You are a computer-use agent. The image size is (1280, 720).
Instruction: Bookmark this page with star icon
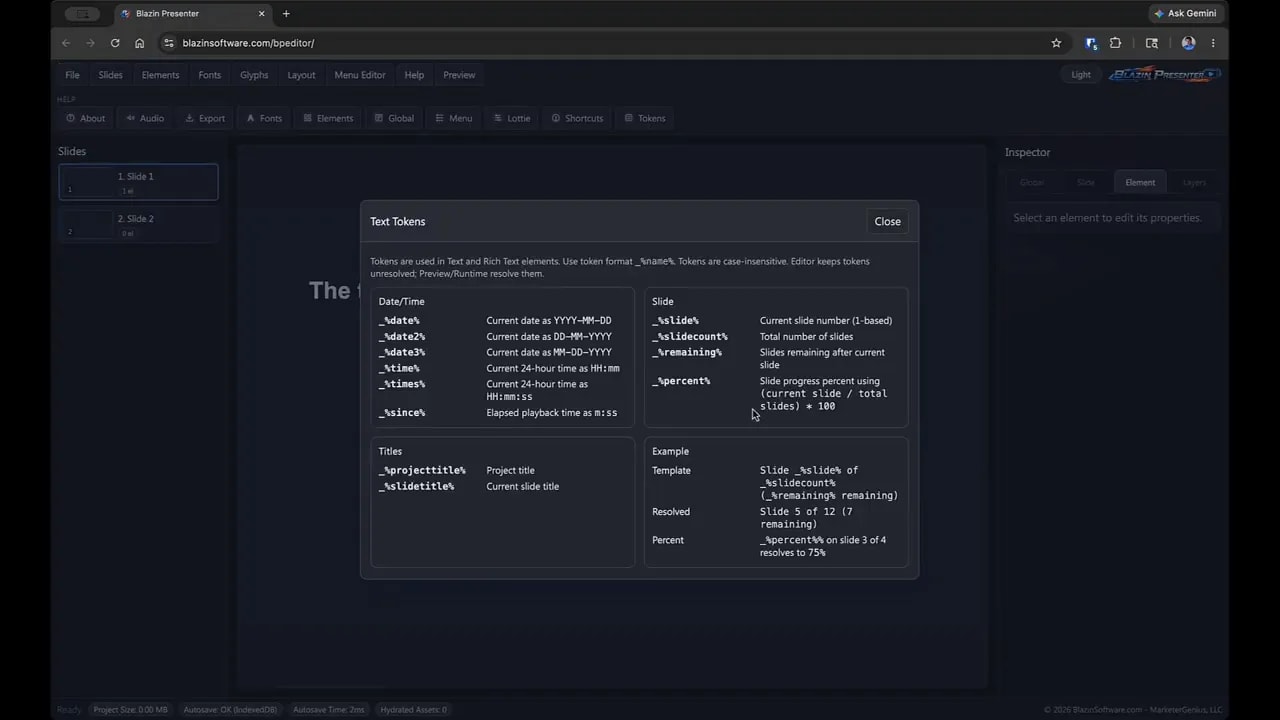(x=1056, y=43)
